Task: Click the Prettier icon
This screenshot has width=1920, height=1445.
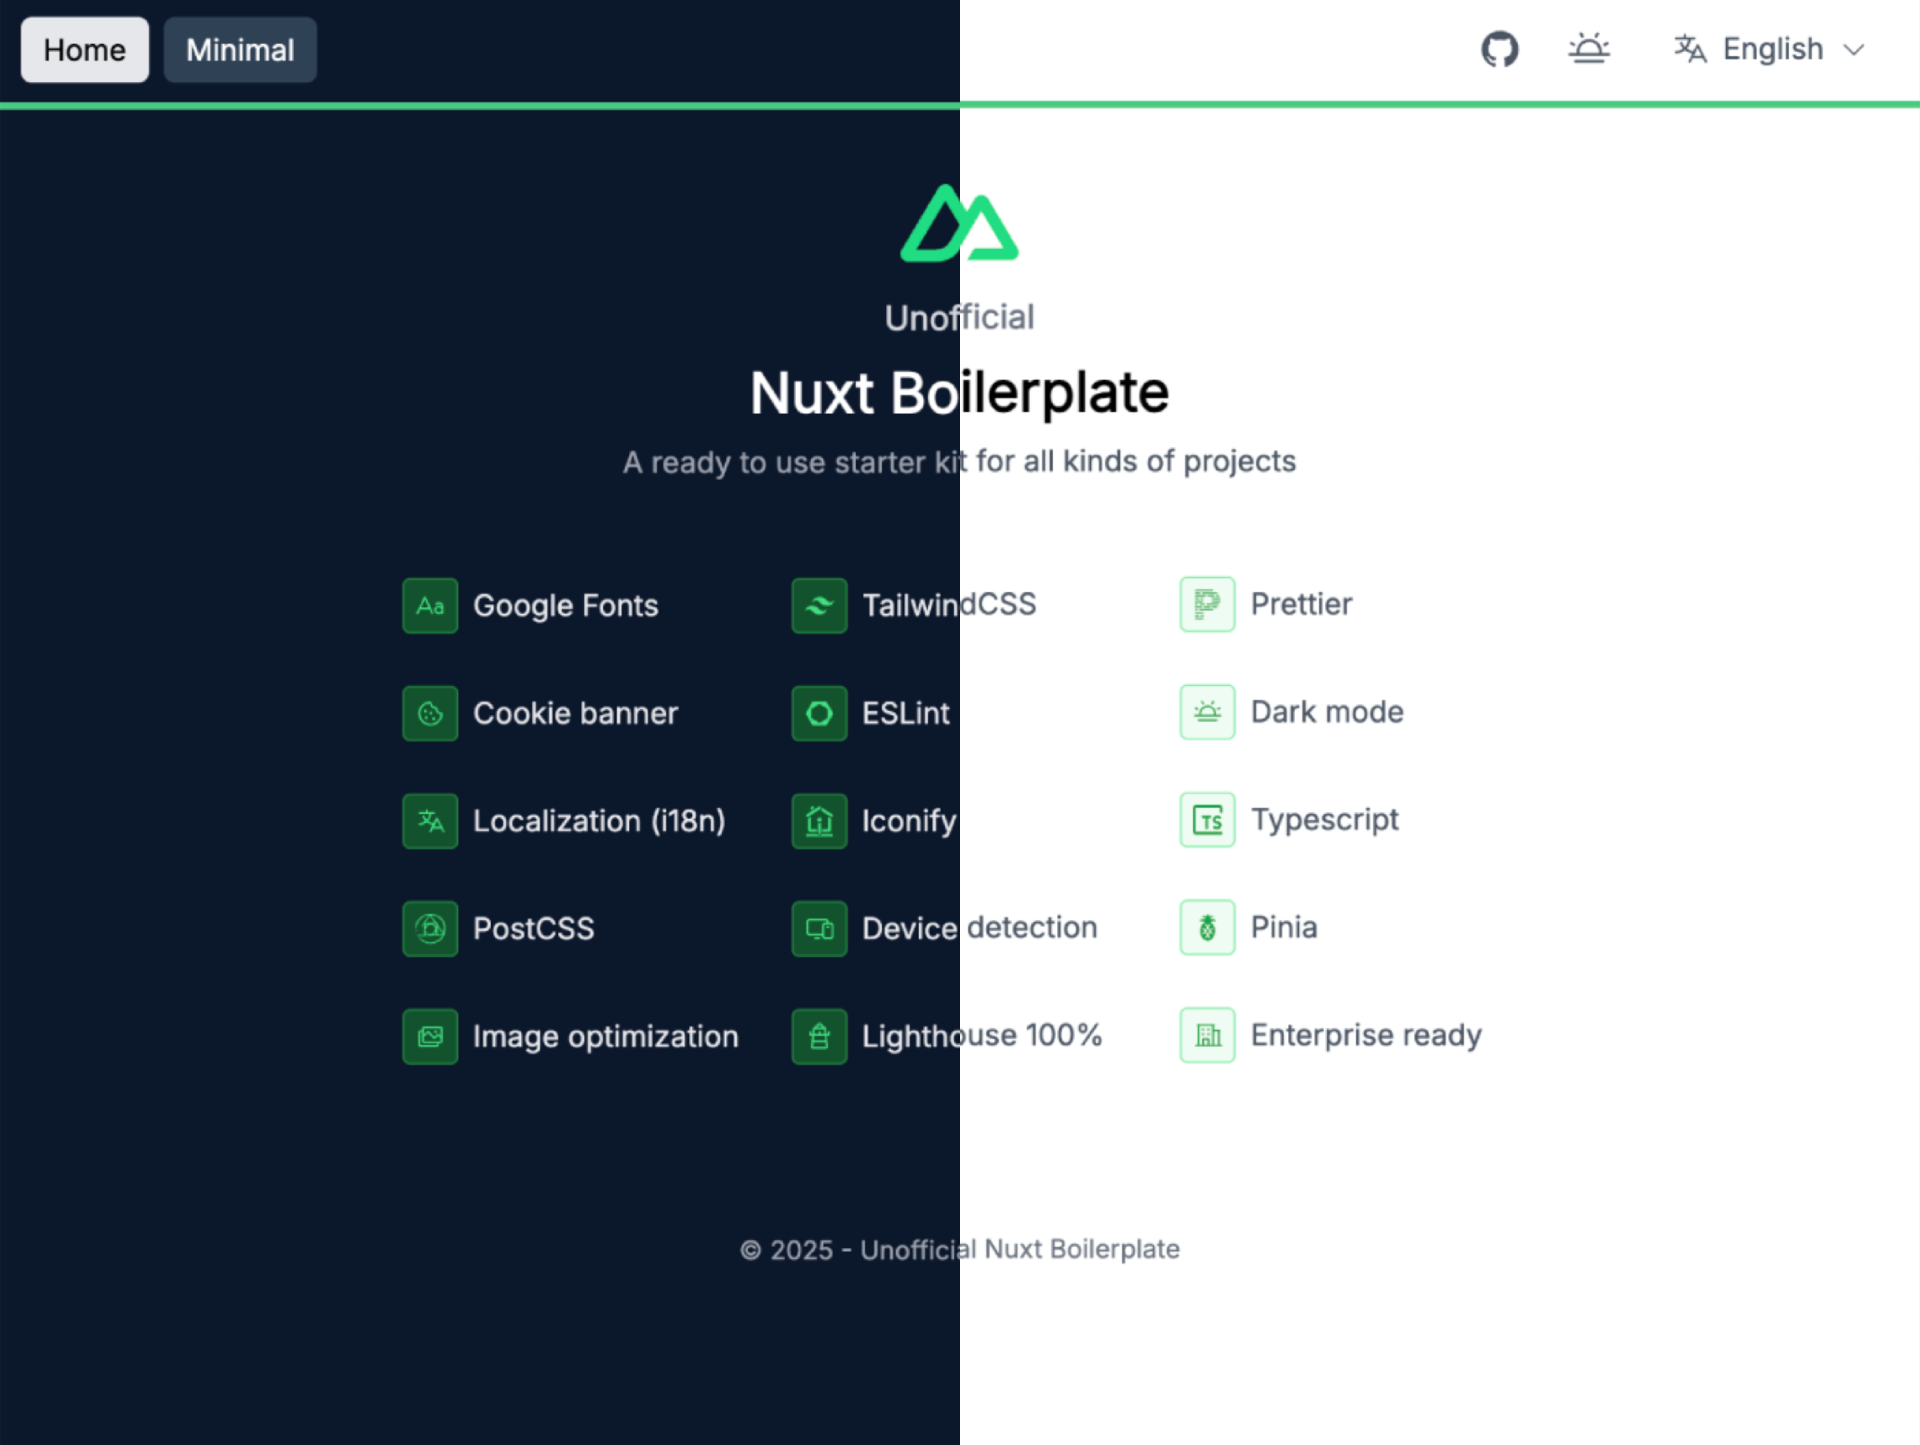Action: [x=1207, y=604]
